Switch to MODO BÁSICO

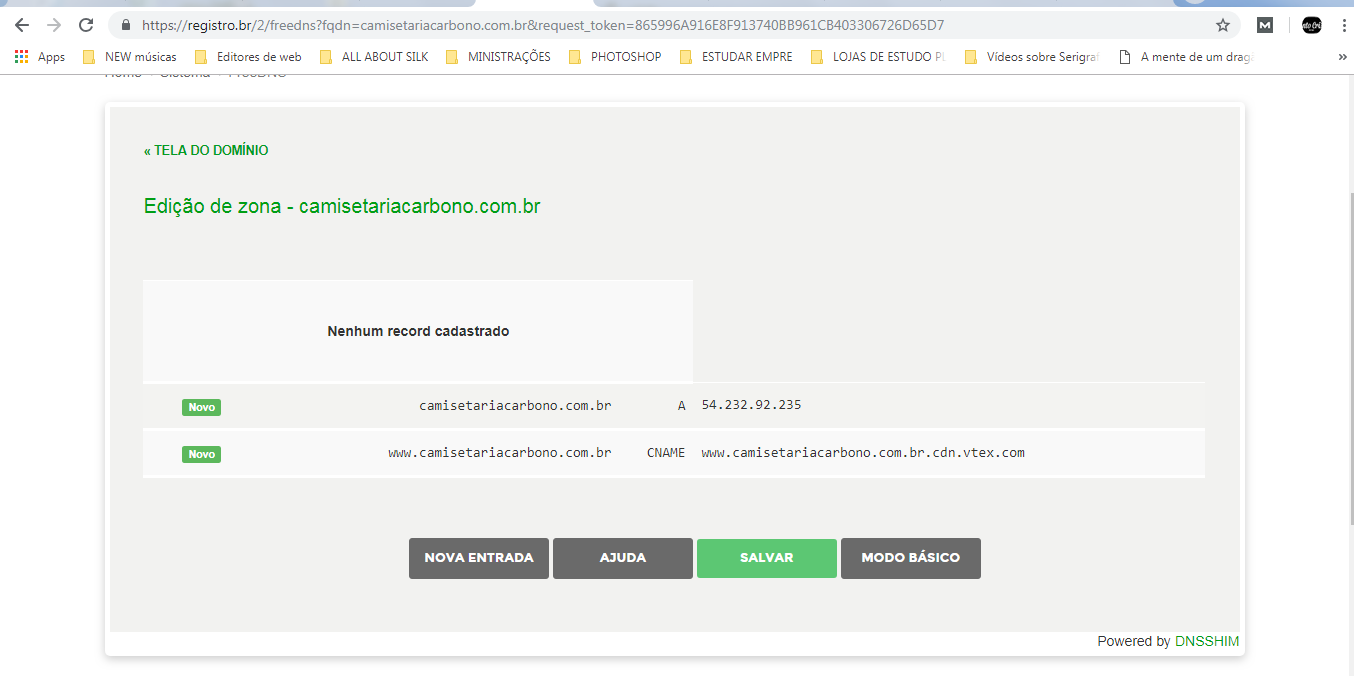point(911,558)
